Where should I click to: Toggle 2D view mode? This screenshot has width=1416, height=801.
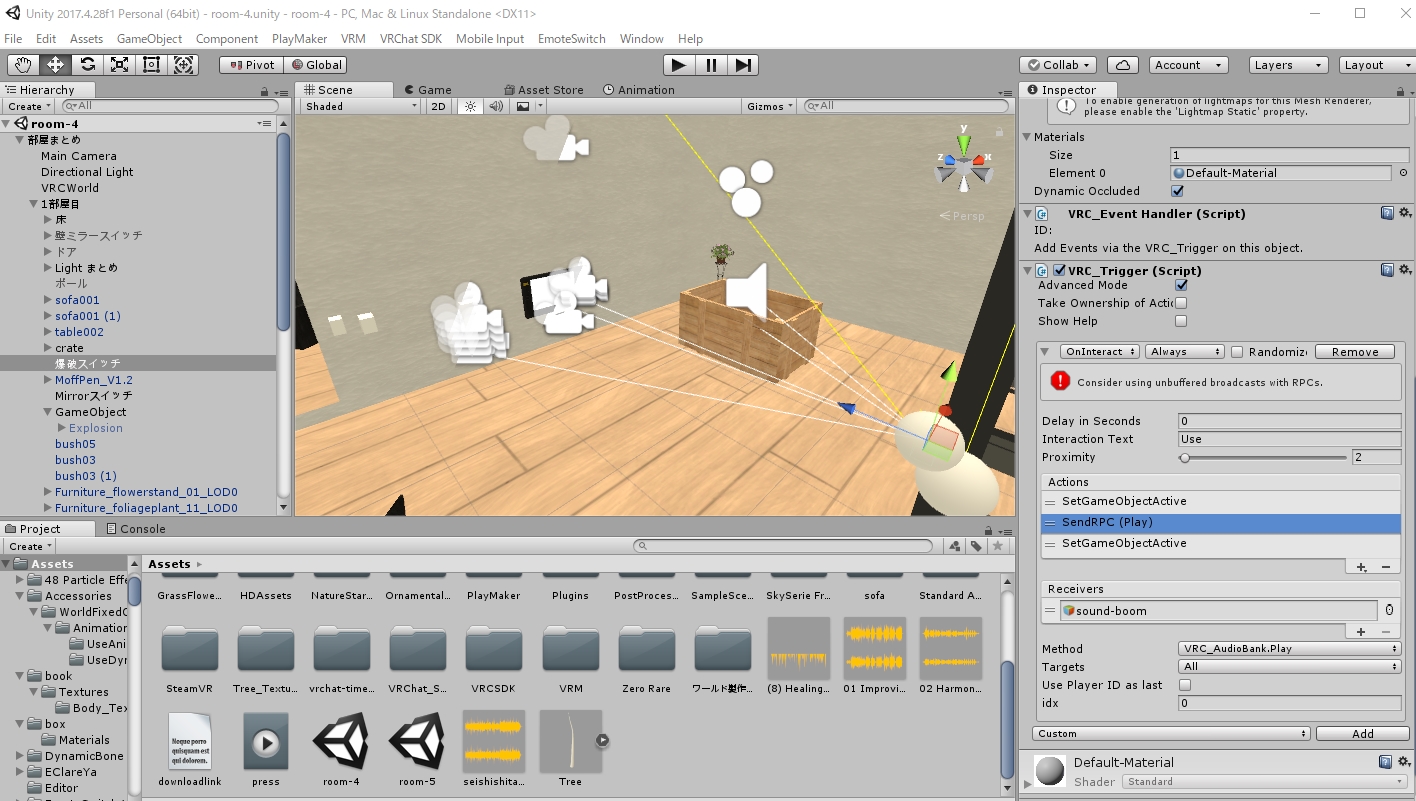pyautogui.click(x=438, y=106)
